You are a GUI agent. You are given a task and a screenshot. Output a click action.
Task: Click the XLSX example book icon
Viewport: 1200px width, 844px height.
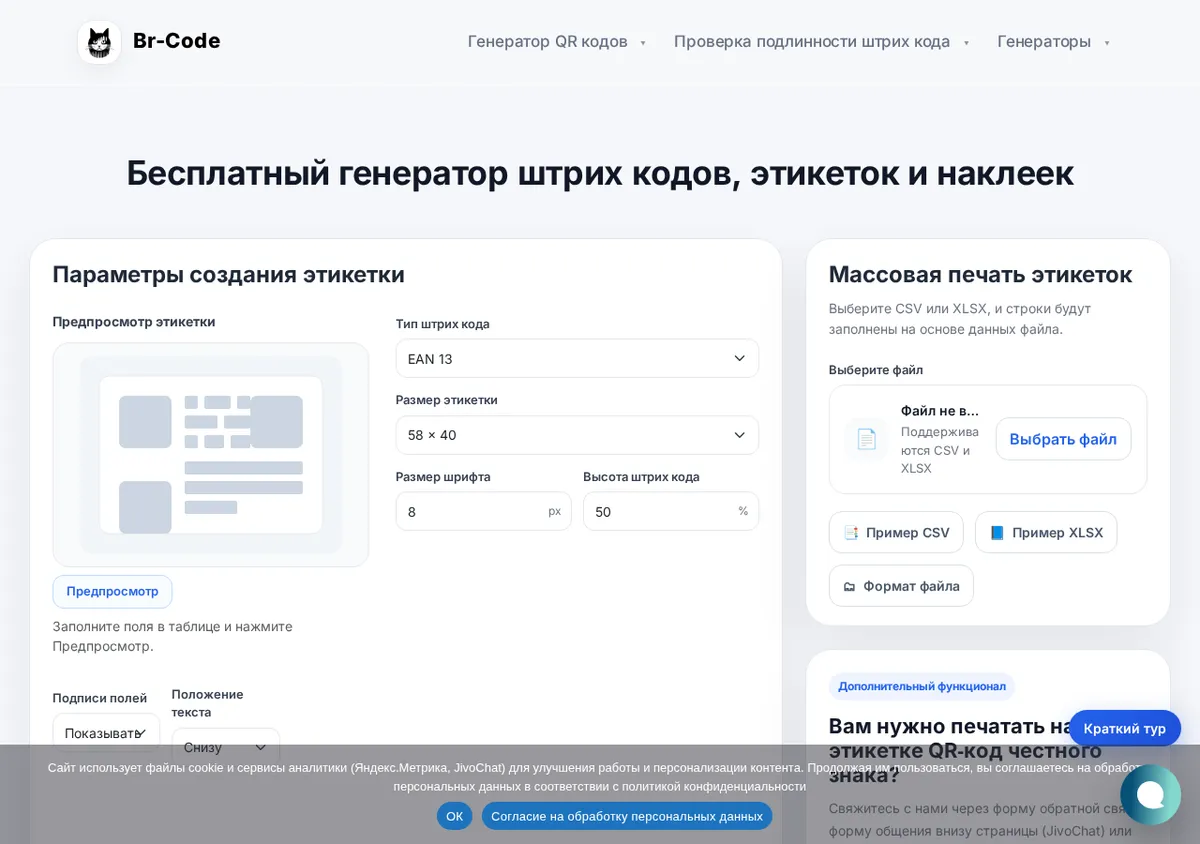point(997,533)
